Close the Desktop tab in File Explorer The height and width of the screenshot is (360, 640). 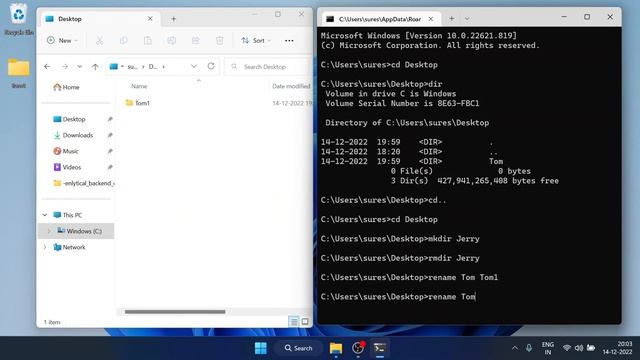click(x=150, y=19)
